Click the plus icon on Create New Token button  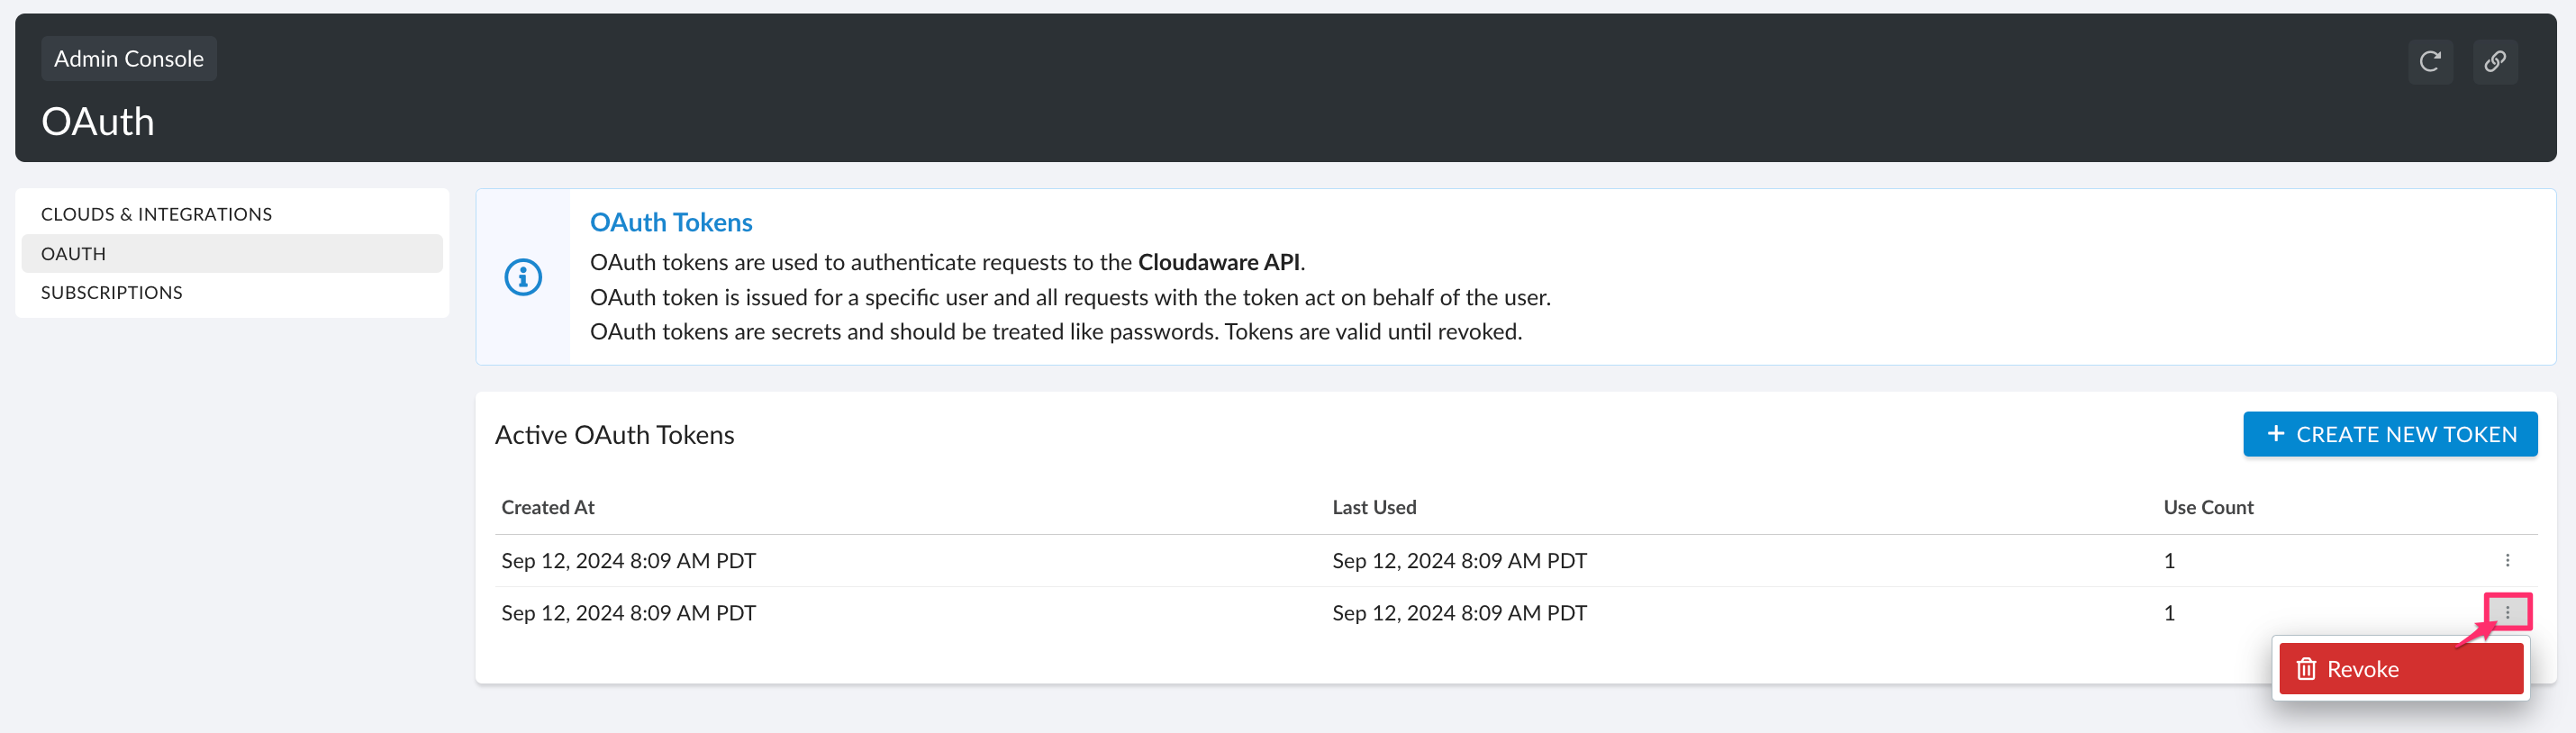(2277, 434)
